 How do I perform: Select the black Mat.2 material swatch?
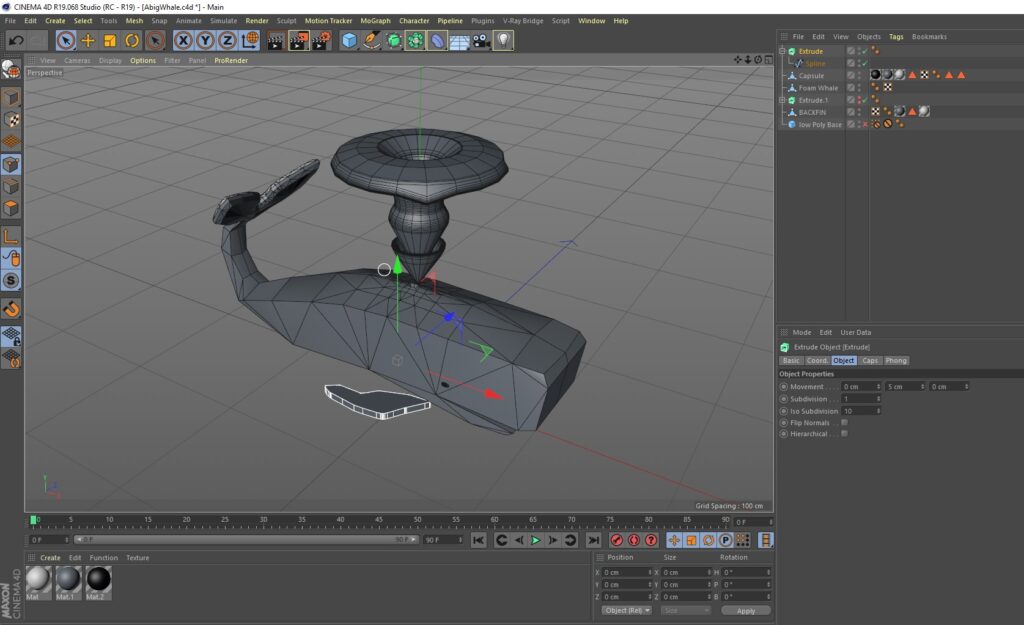point(98,579)
